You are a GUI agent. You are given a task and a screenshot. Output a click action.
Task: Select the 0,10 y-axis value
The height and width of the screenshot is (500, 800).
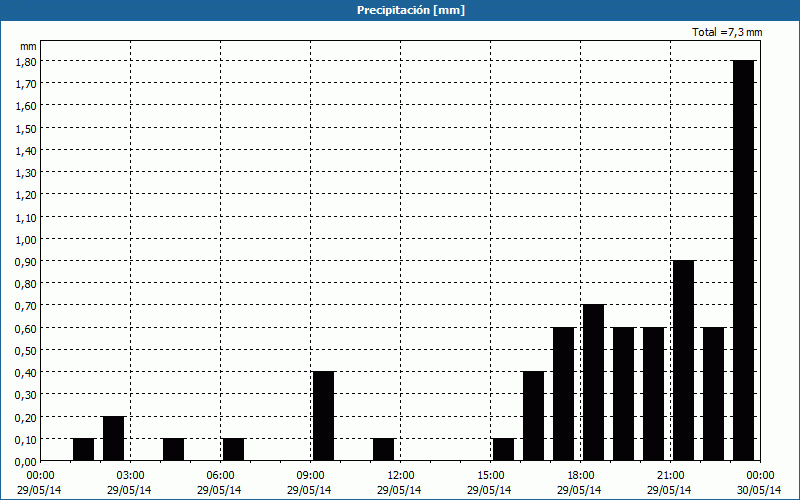coord(26,439)
